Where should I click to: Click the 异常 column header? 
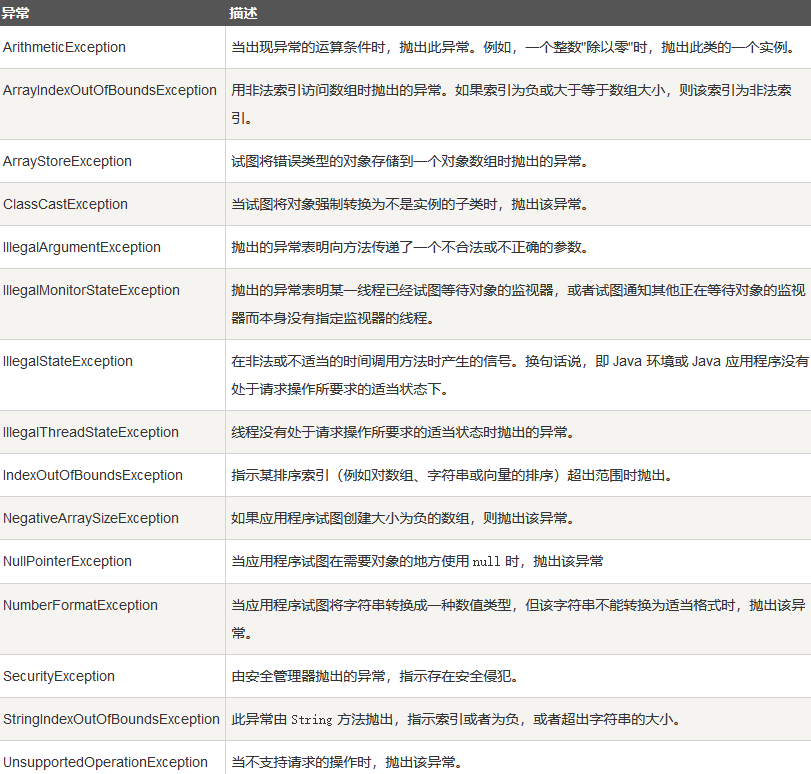[x=15, y=12]
